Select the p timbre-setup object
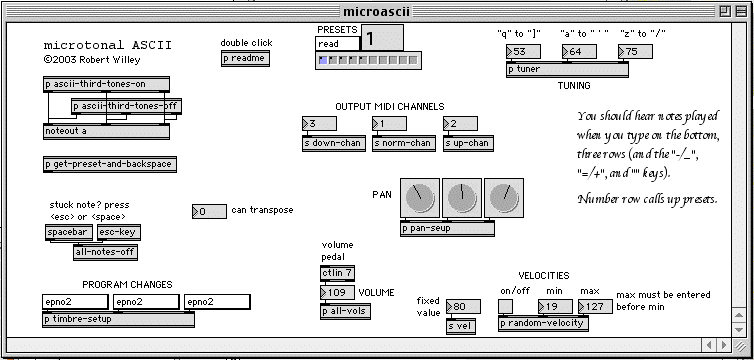 (x=118, y=320)
